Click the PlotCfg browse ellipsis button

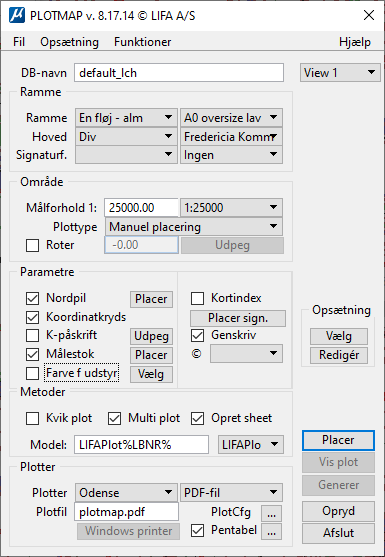(x=271, y=513)
